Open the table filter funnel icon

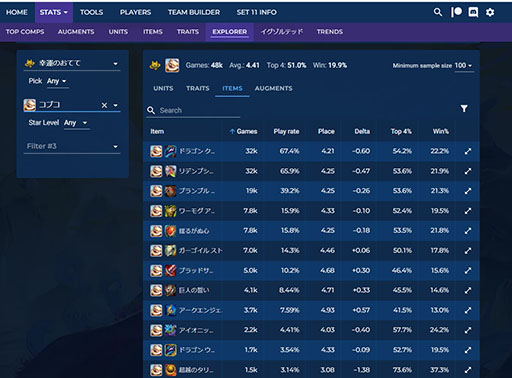(464, 108)
